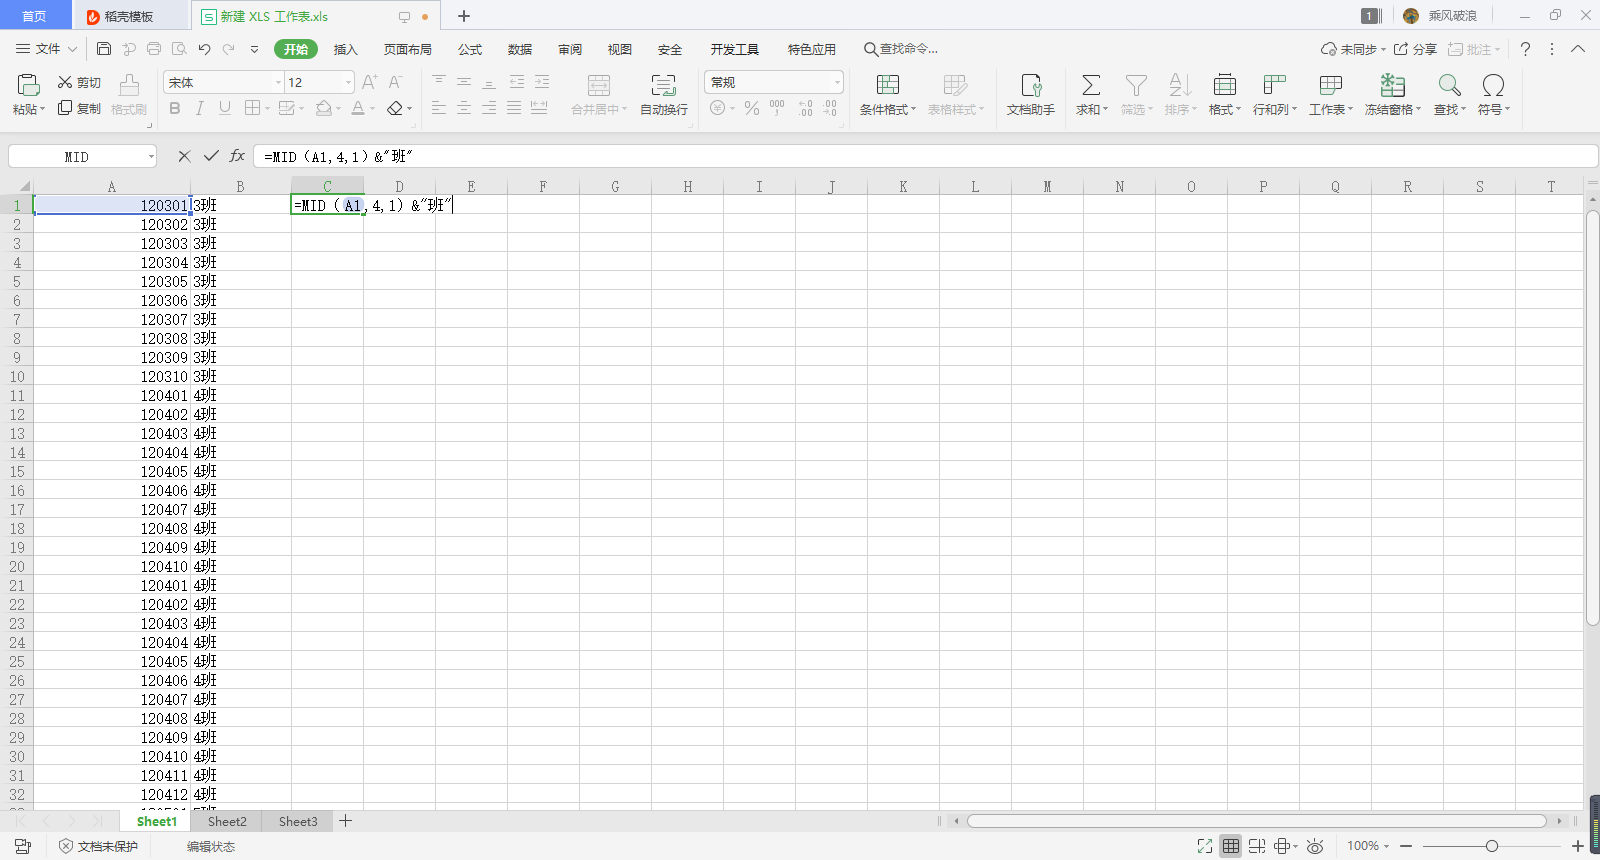1600x860 pixels.
Task: Click the percent style icon
Action: coord(751,108)
